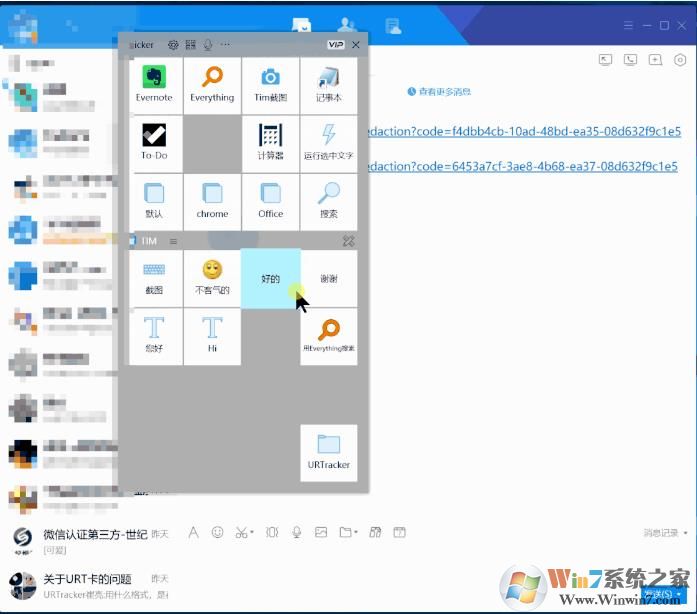Start a voice call from chat header
Image resolution: width=697 pixels, height=614 pixels.
click(630, 60)
